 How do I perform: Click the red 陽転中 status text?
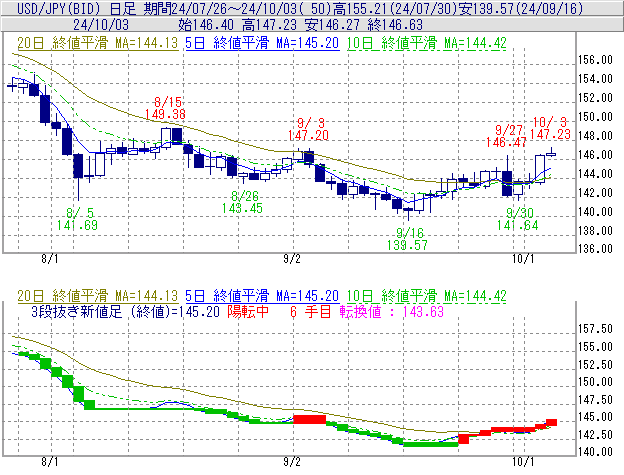pyautogui.click(x=248, y=311)
